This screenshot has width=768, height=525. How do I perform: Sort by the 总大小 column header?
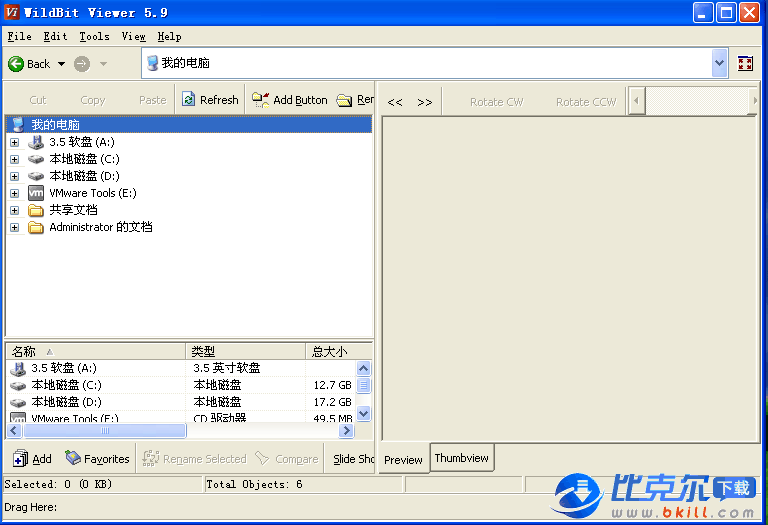point(339,351)
